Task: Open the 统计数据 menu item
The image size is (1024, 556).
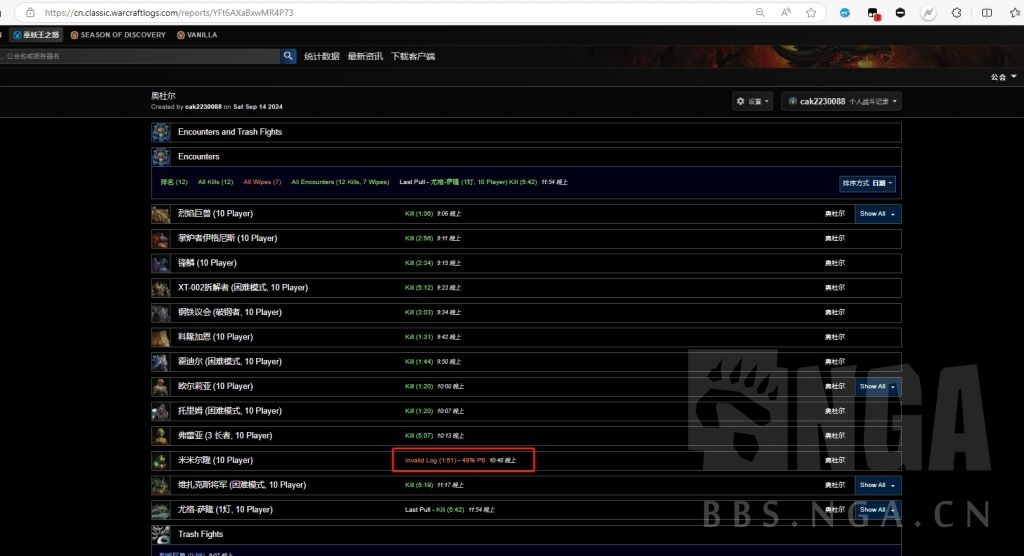Action: [x=321, y=56]
